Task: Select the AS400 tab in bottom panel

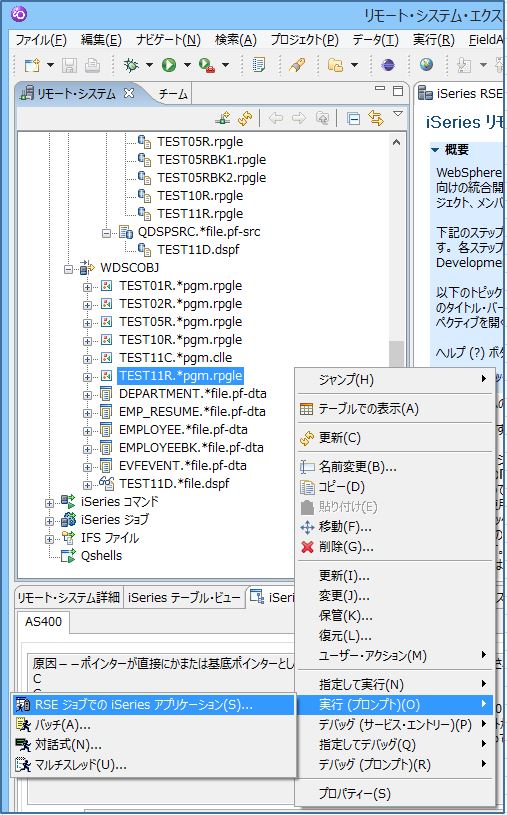Action: [43, 622]
